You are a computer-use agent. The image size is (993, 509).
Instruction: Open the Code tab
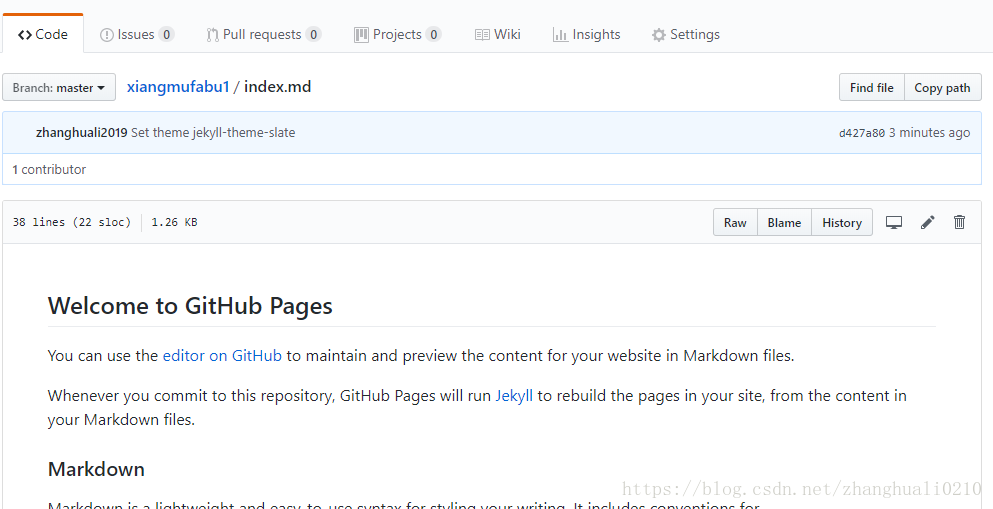coord(42,34)
